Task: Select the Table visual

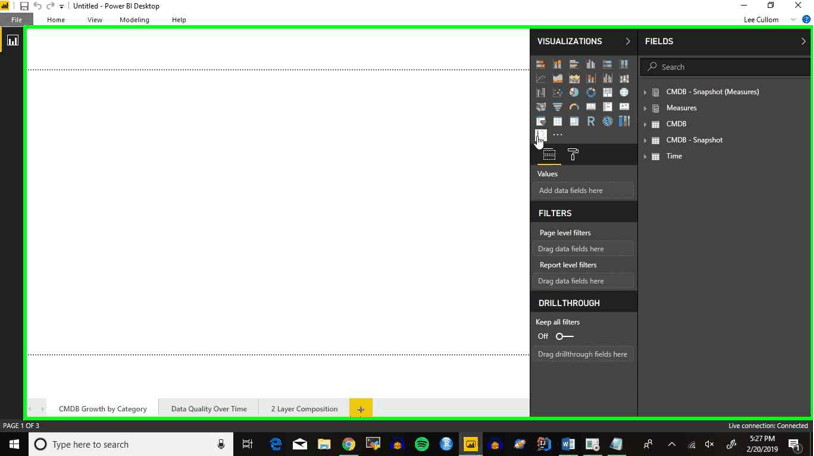Action: (557, 121)
